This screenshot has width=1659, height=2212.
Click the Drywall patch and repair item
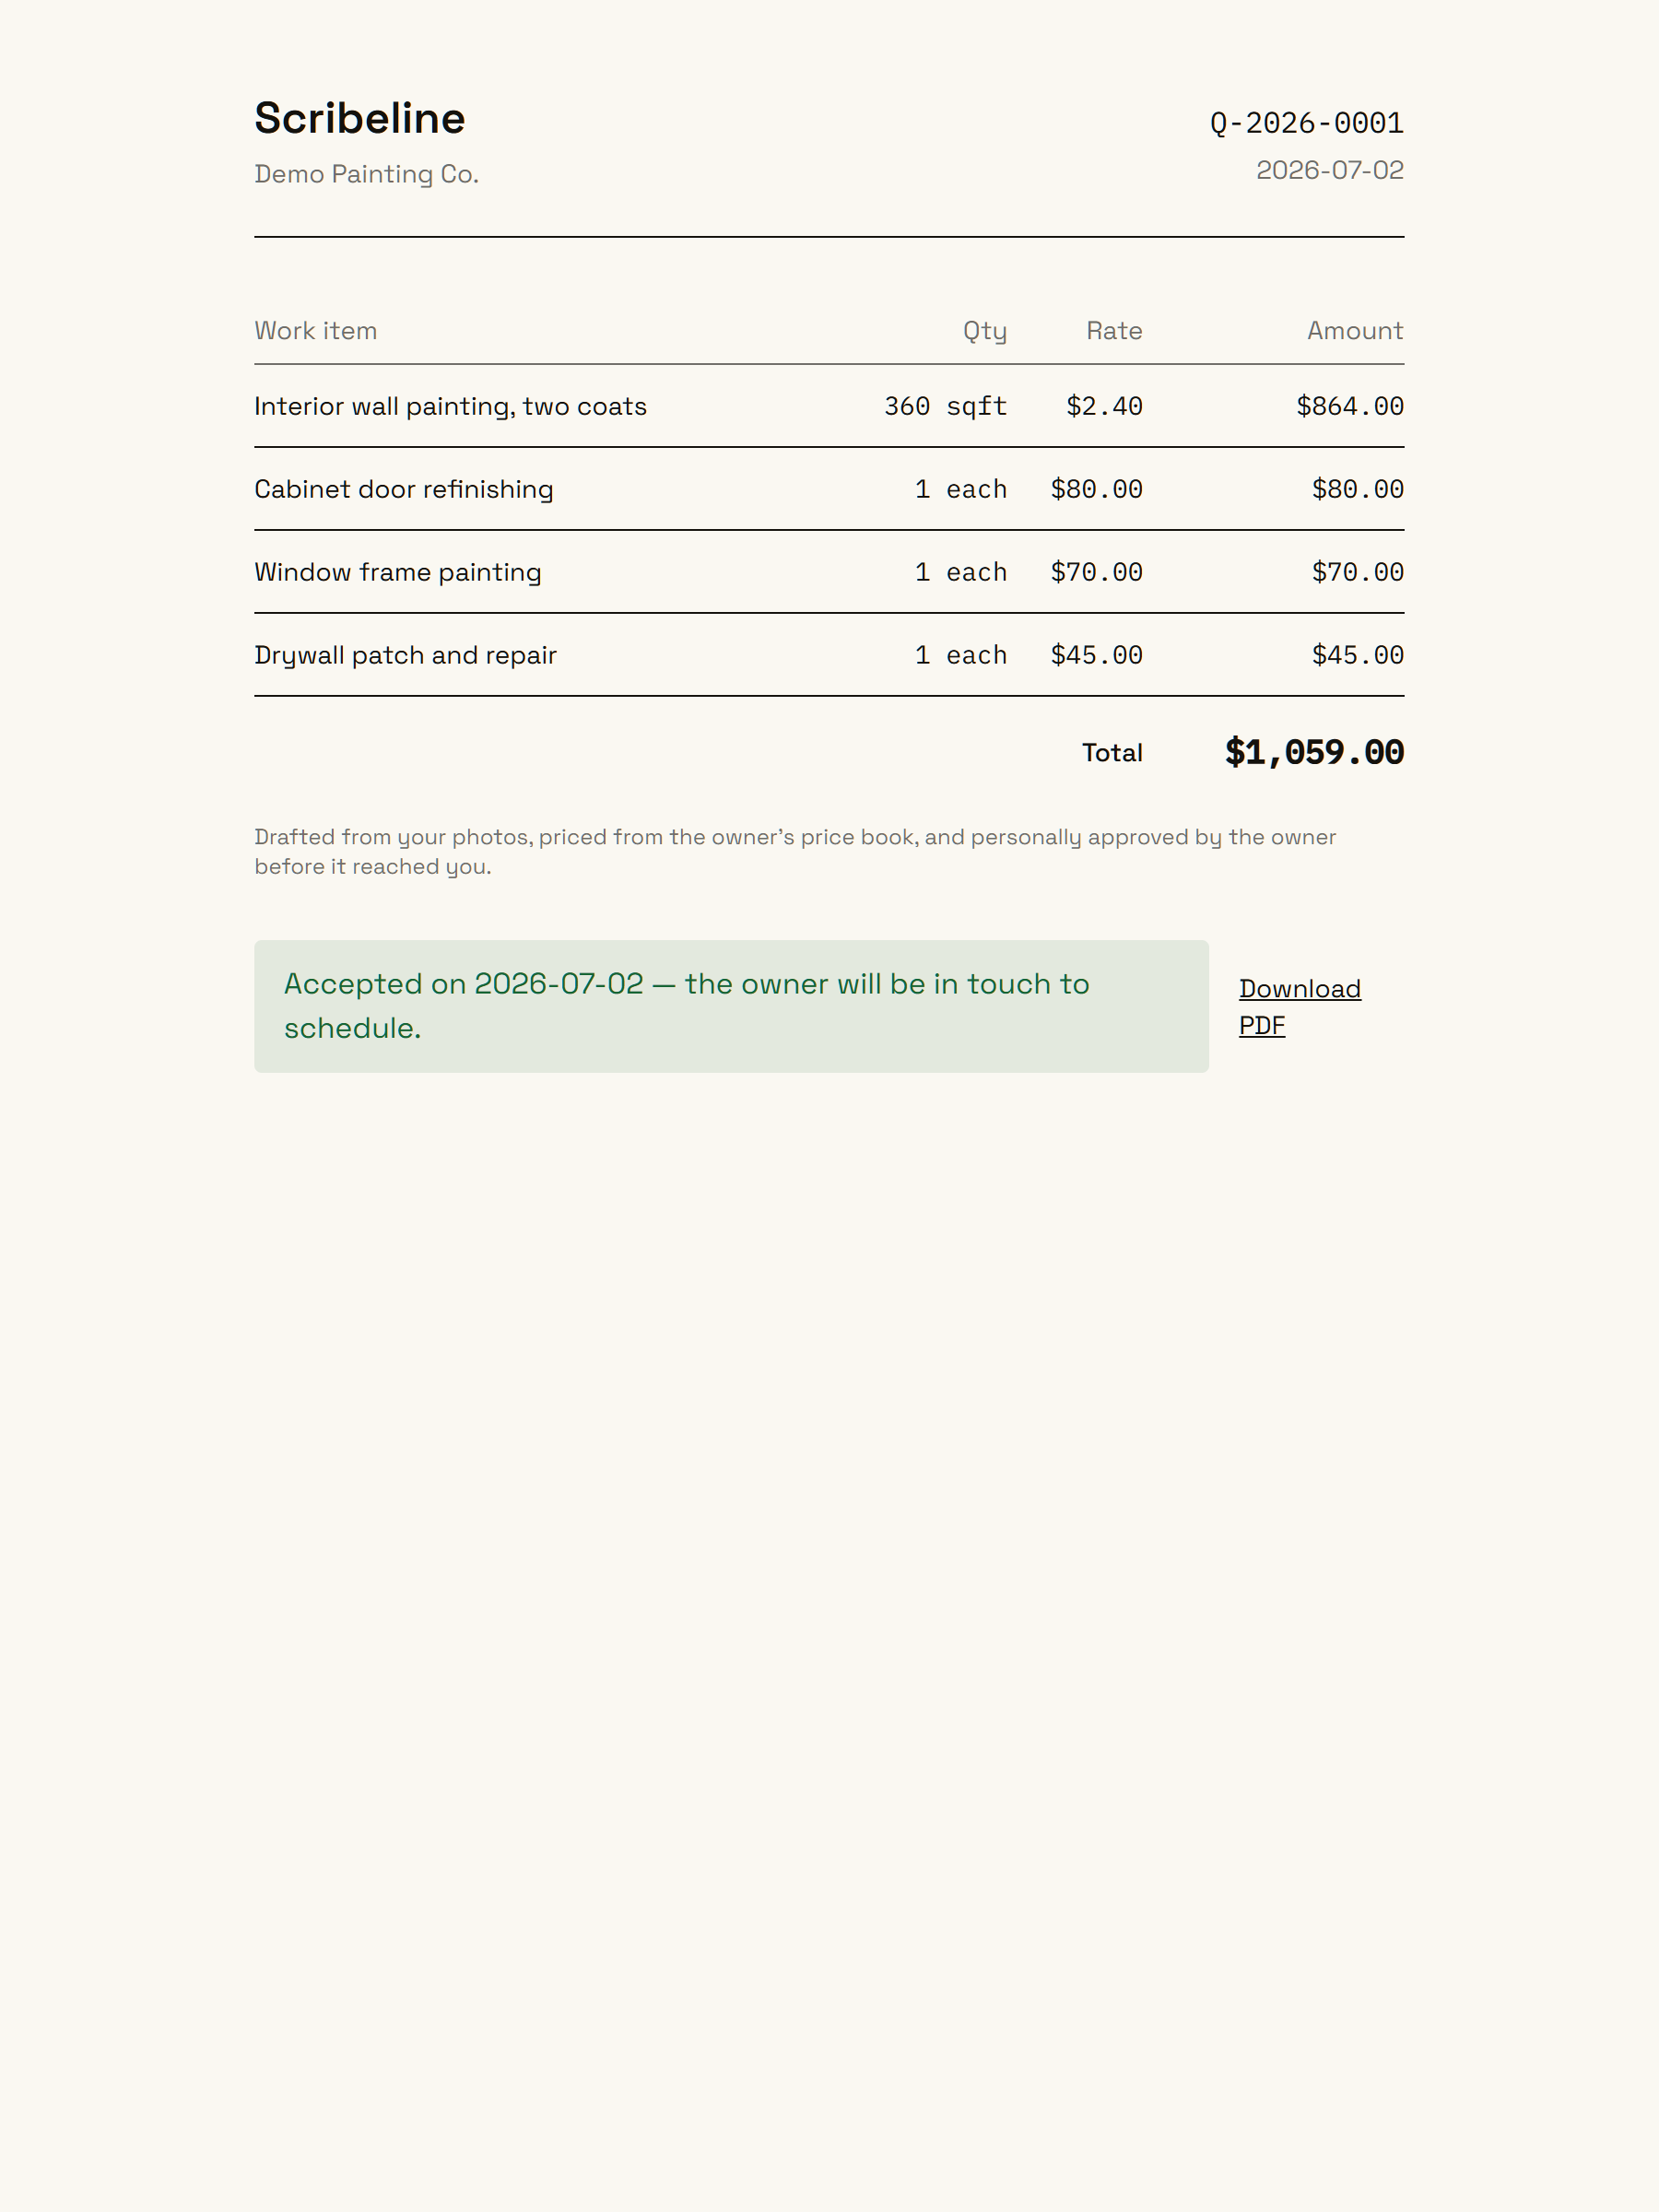405,655
